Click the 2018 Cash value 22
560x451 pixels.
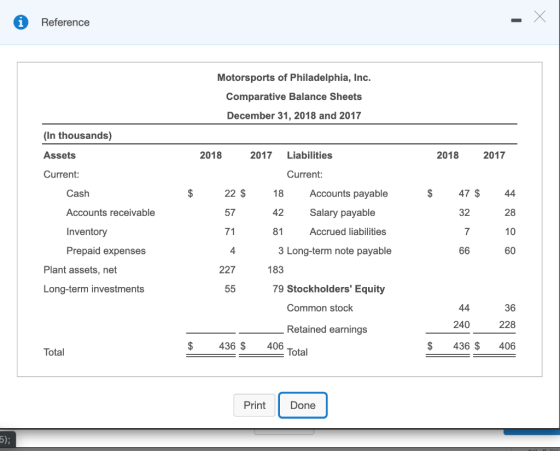[230, 194]
